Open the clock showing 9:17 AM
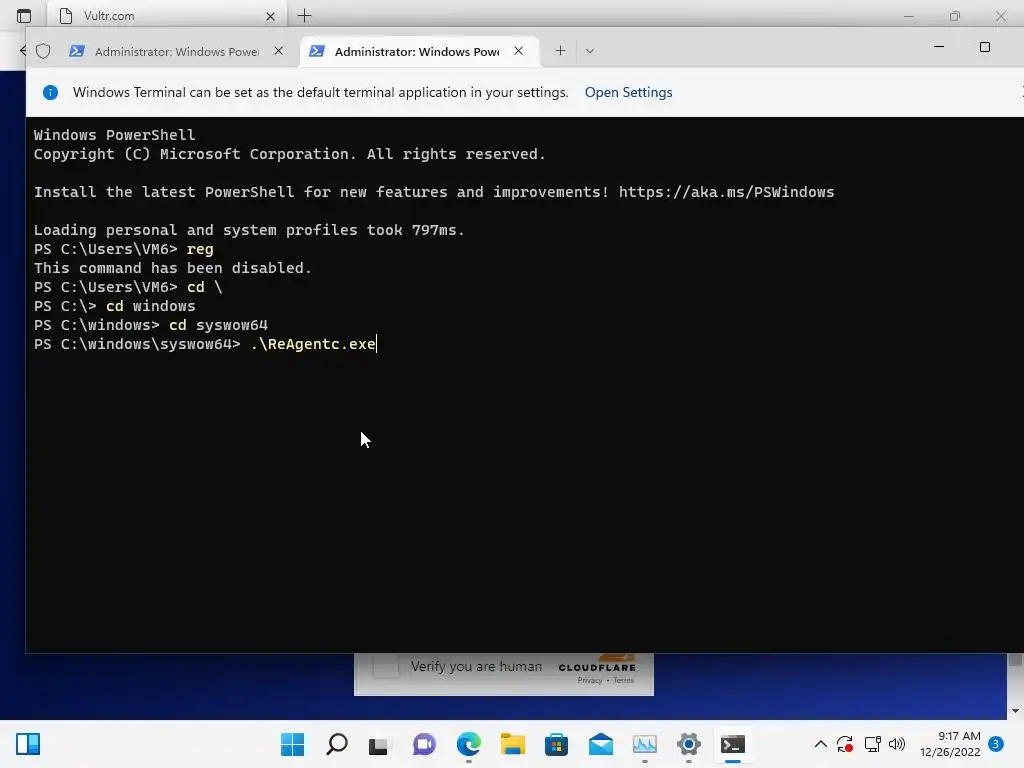The width and height of the screenshot is (1024, 768). (x=950, y=744)
